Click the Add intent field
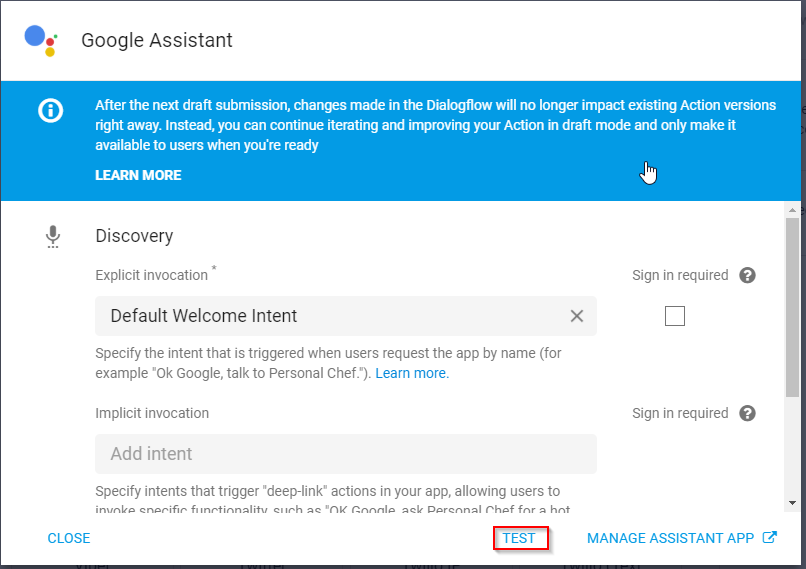The height and width of the screenshot is (569, 806). click(345, 454)
